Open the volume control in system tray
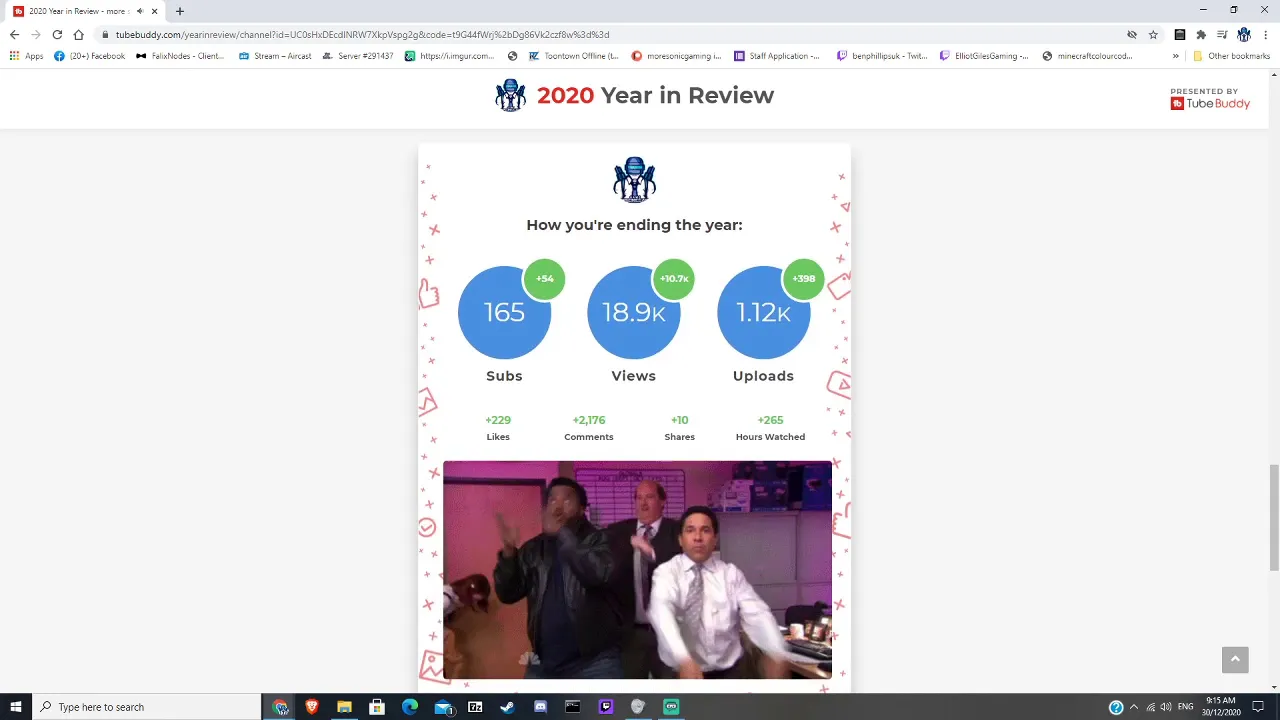 (1165, 707)
